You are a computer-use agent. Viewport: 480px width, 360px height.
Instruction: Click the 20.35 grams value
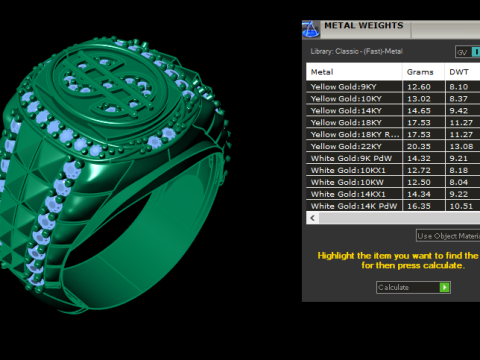pyautogui.click(x=419, y=147)
